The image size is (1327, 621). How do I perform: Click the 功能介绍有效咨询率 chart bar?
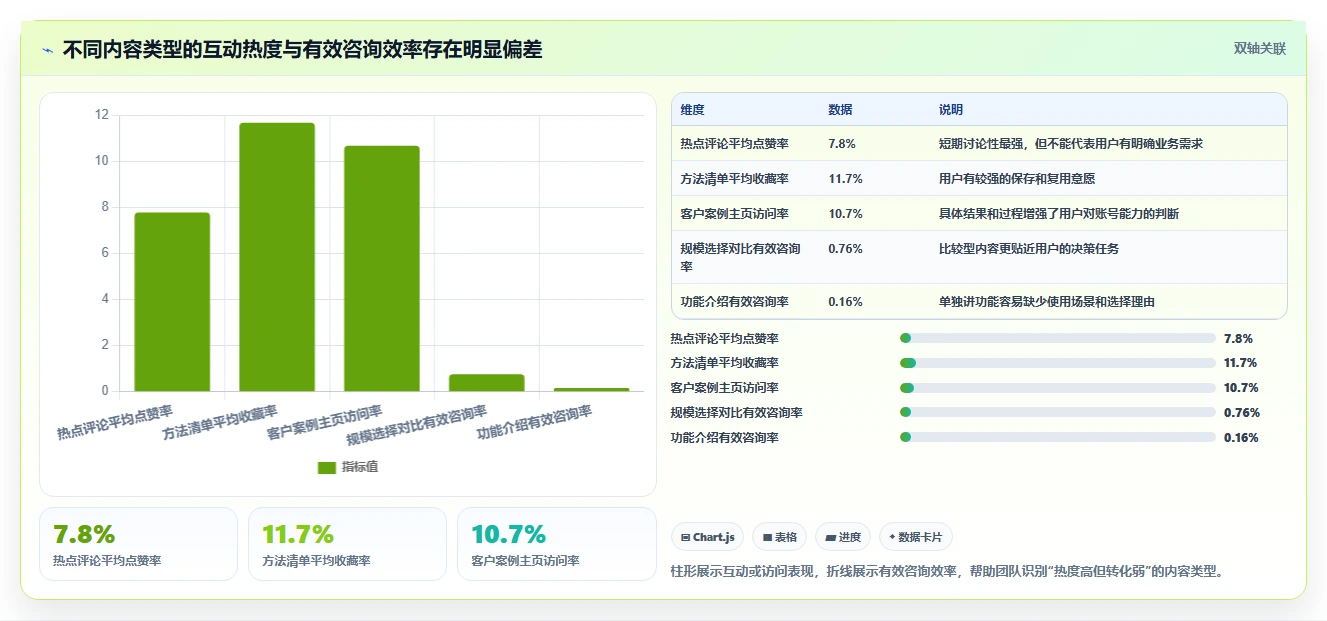coord(592,389)
